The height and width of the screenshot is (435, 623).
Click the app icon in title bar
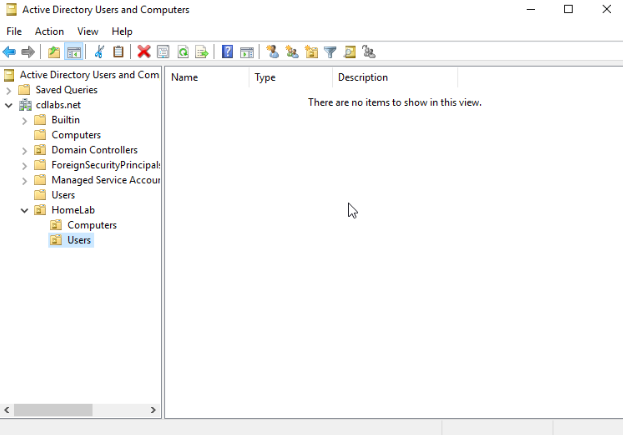click(x=12, y=10)
